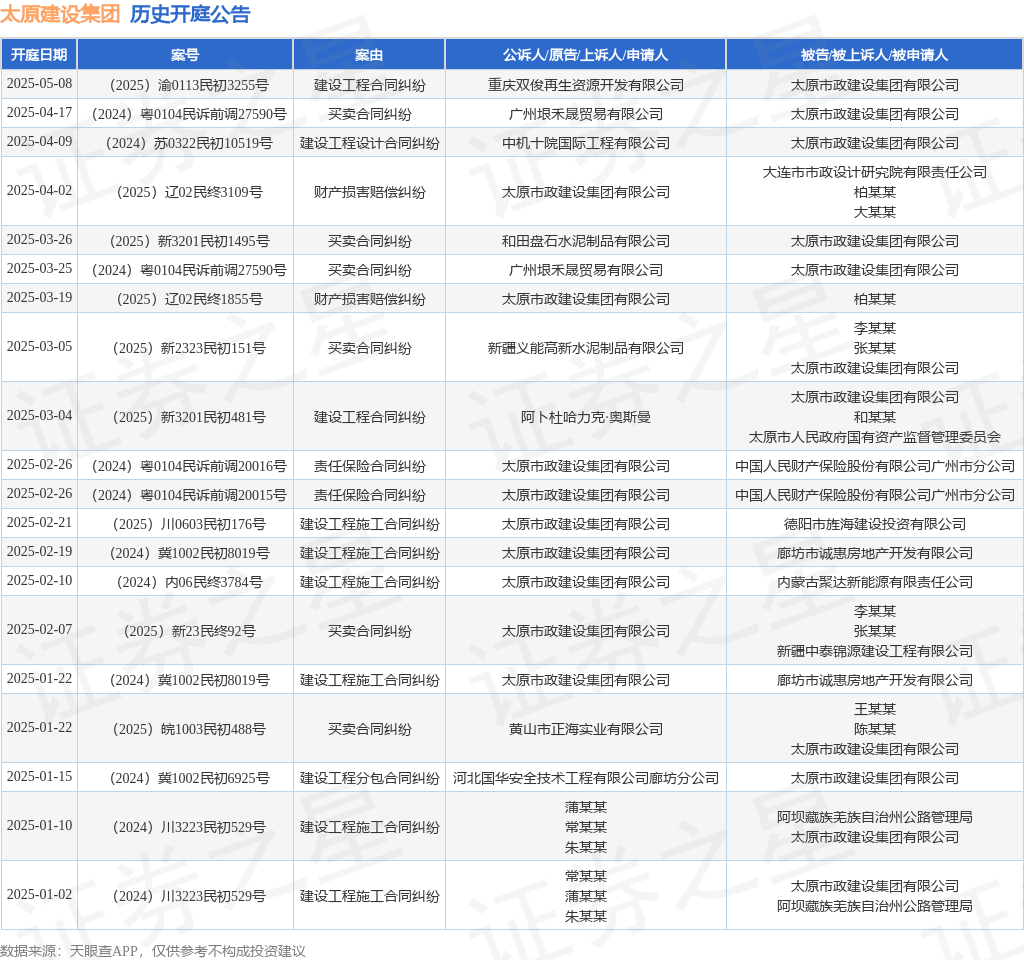
Task: Click 新疆义能高新水泥制品有限公司 entry
Action: tap(586, 348)
